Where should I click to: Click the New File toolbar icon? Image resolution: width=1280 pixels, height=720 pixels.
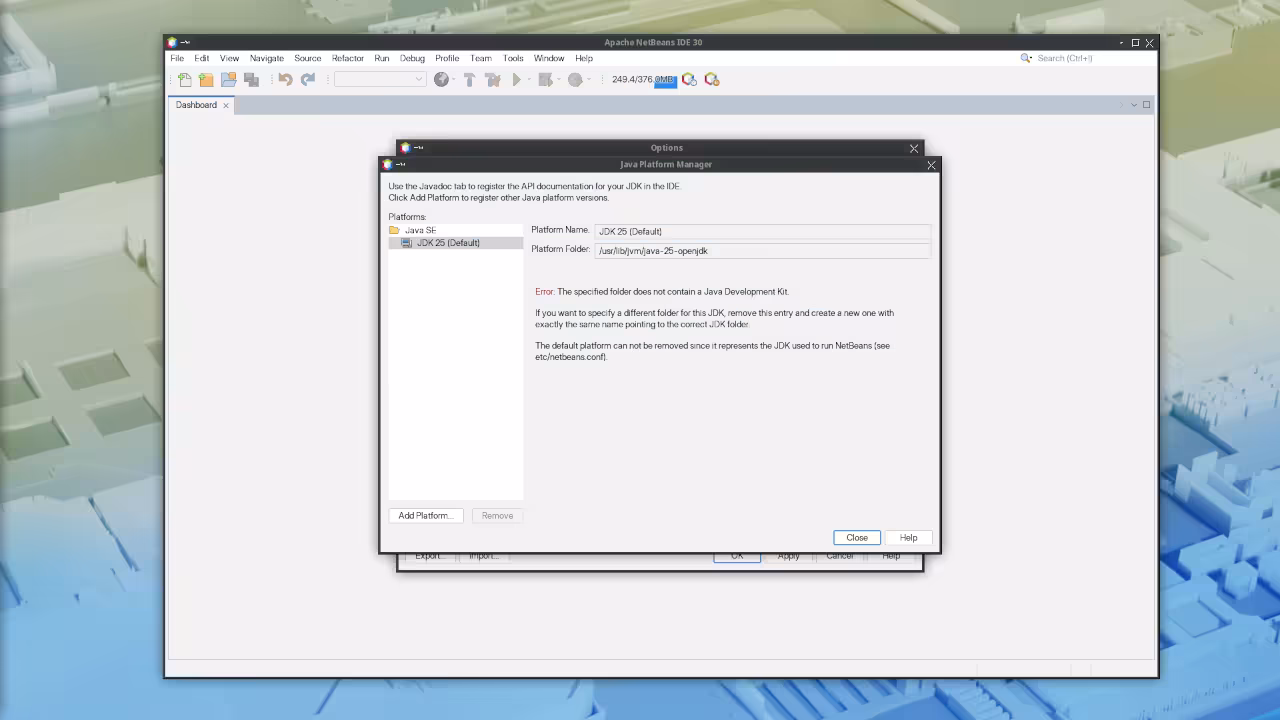[x=185, y=80]
